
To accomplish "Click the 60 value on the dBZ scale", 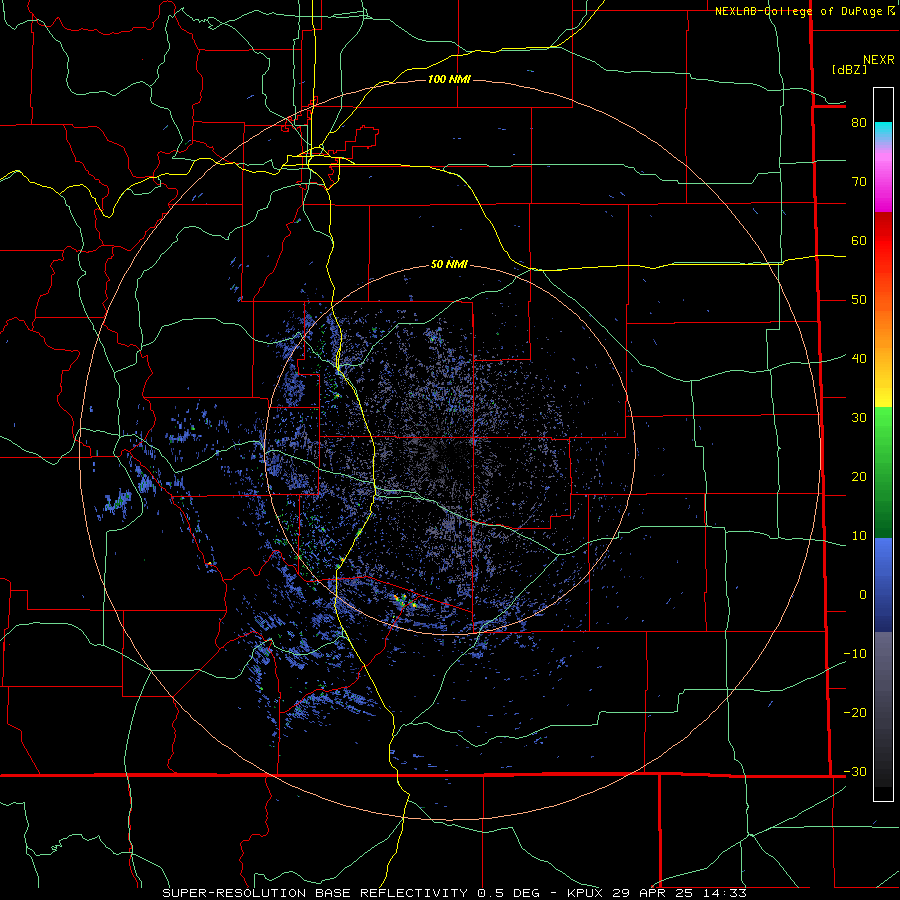I will [859, 240].
